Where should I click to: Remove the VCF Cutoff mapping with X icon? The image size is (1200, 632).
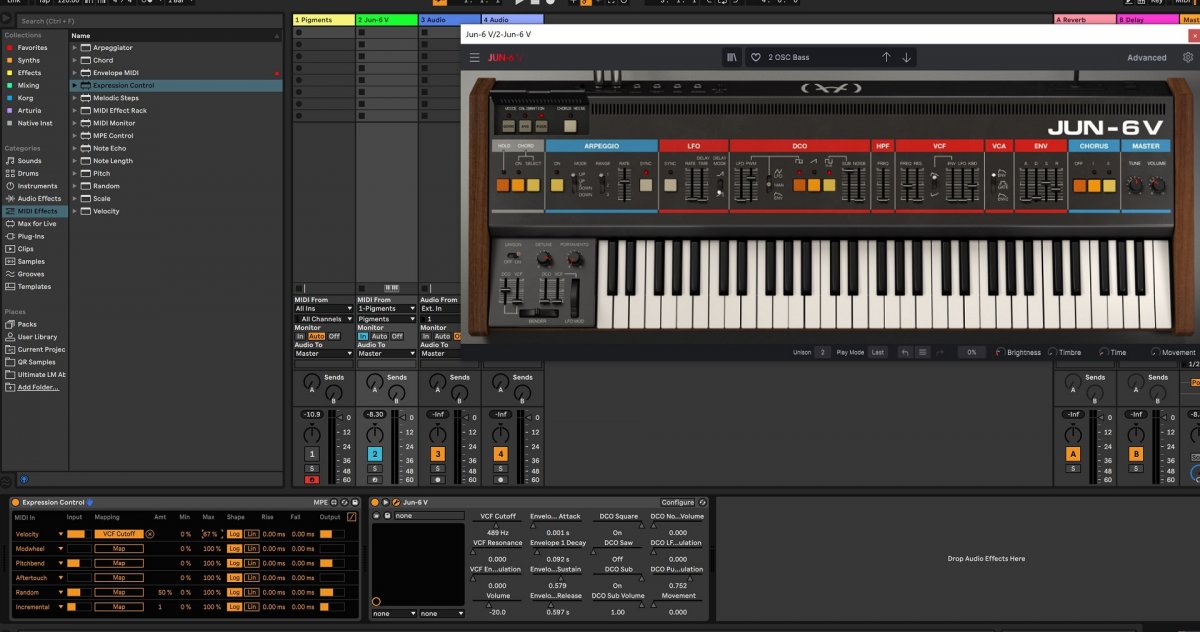tap(150, 534)
